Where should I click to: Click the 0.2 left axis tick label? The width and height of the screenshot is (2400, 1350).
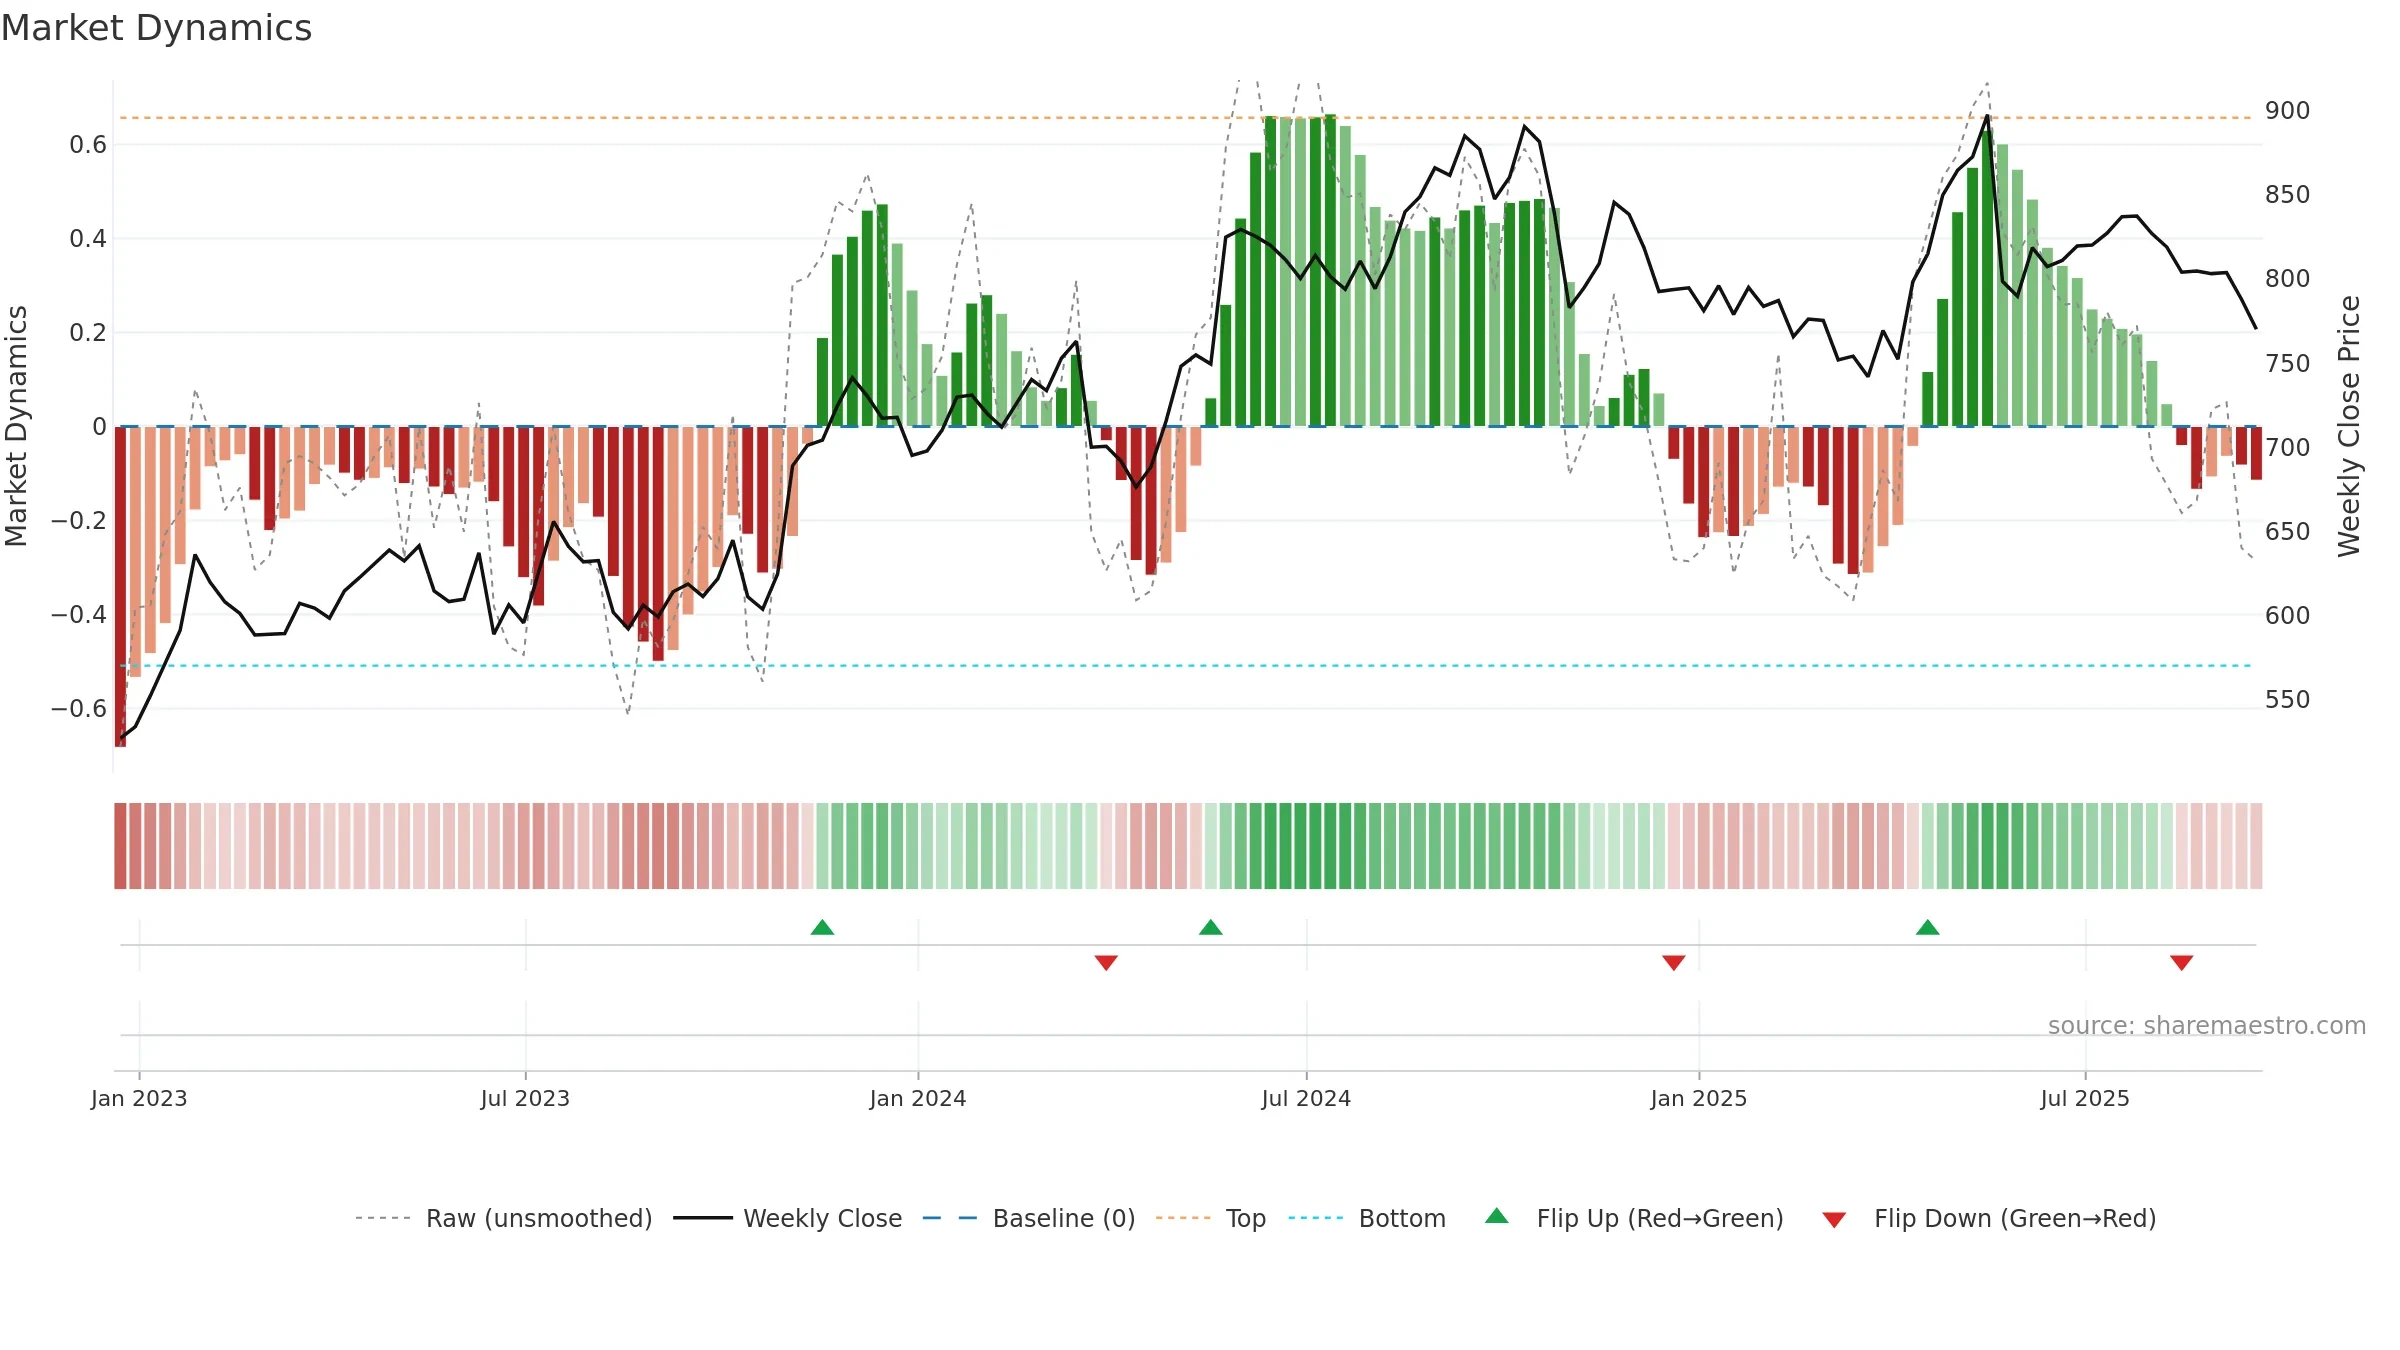pos(88,333)
